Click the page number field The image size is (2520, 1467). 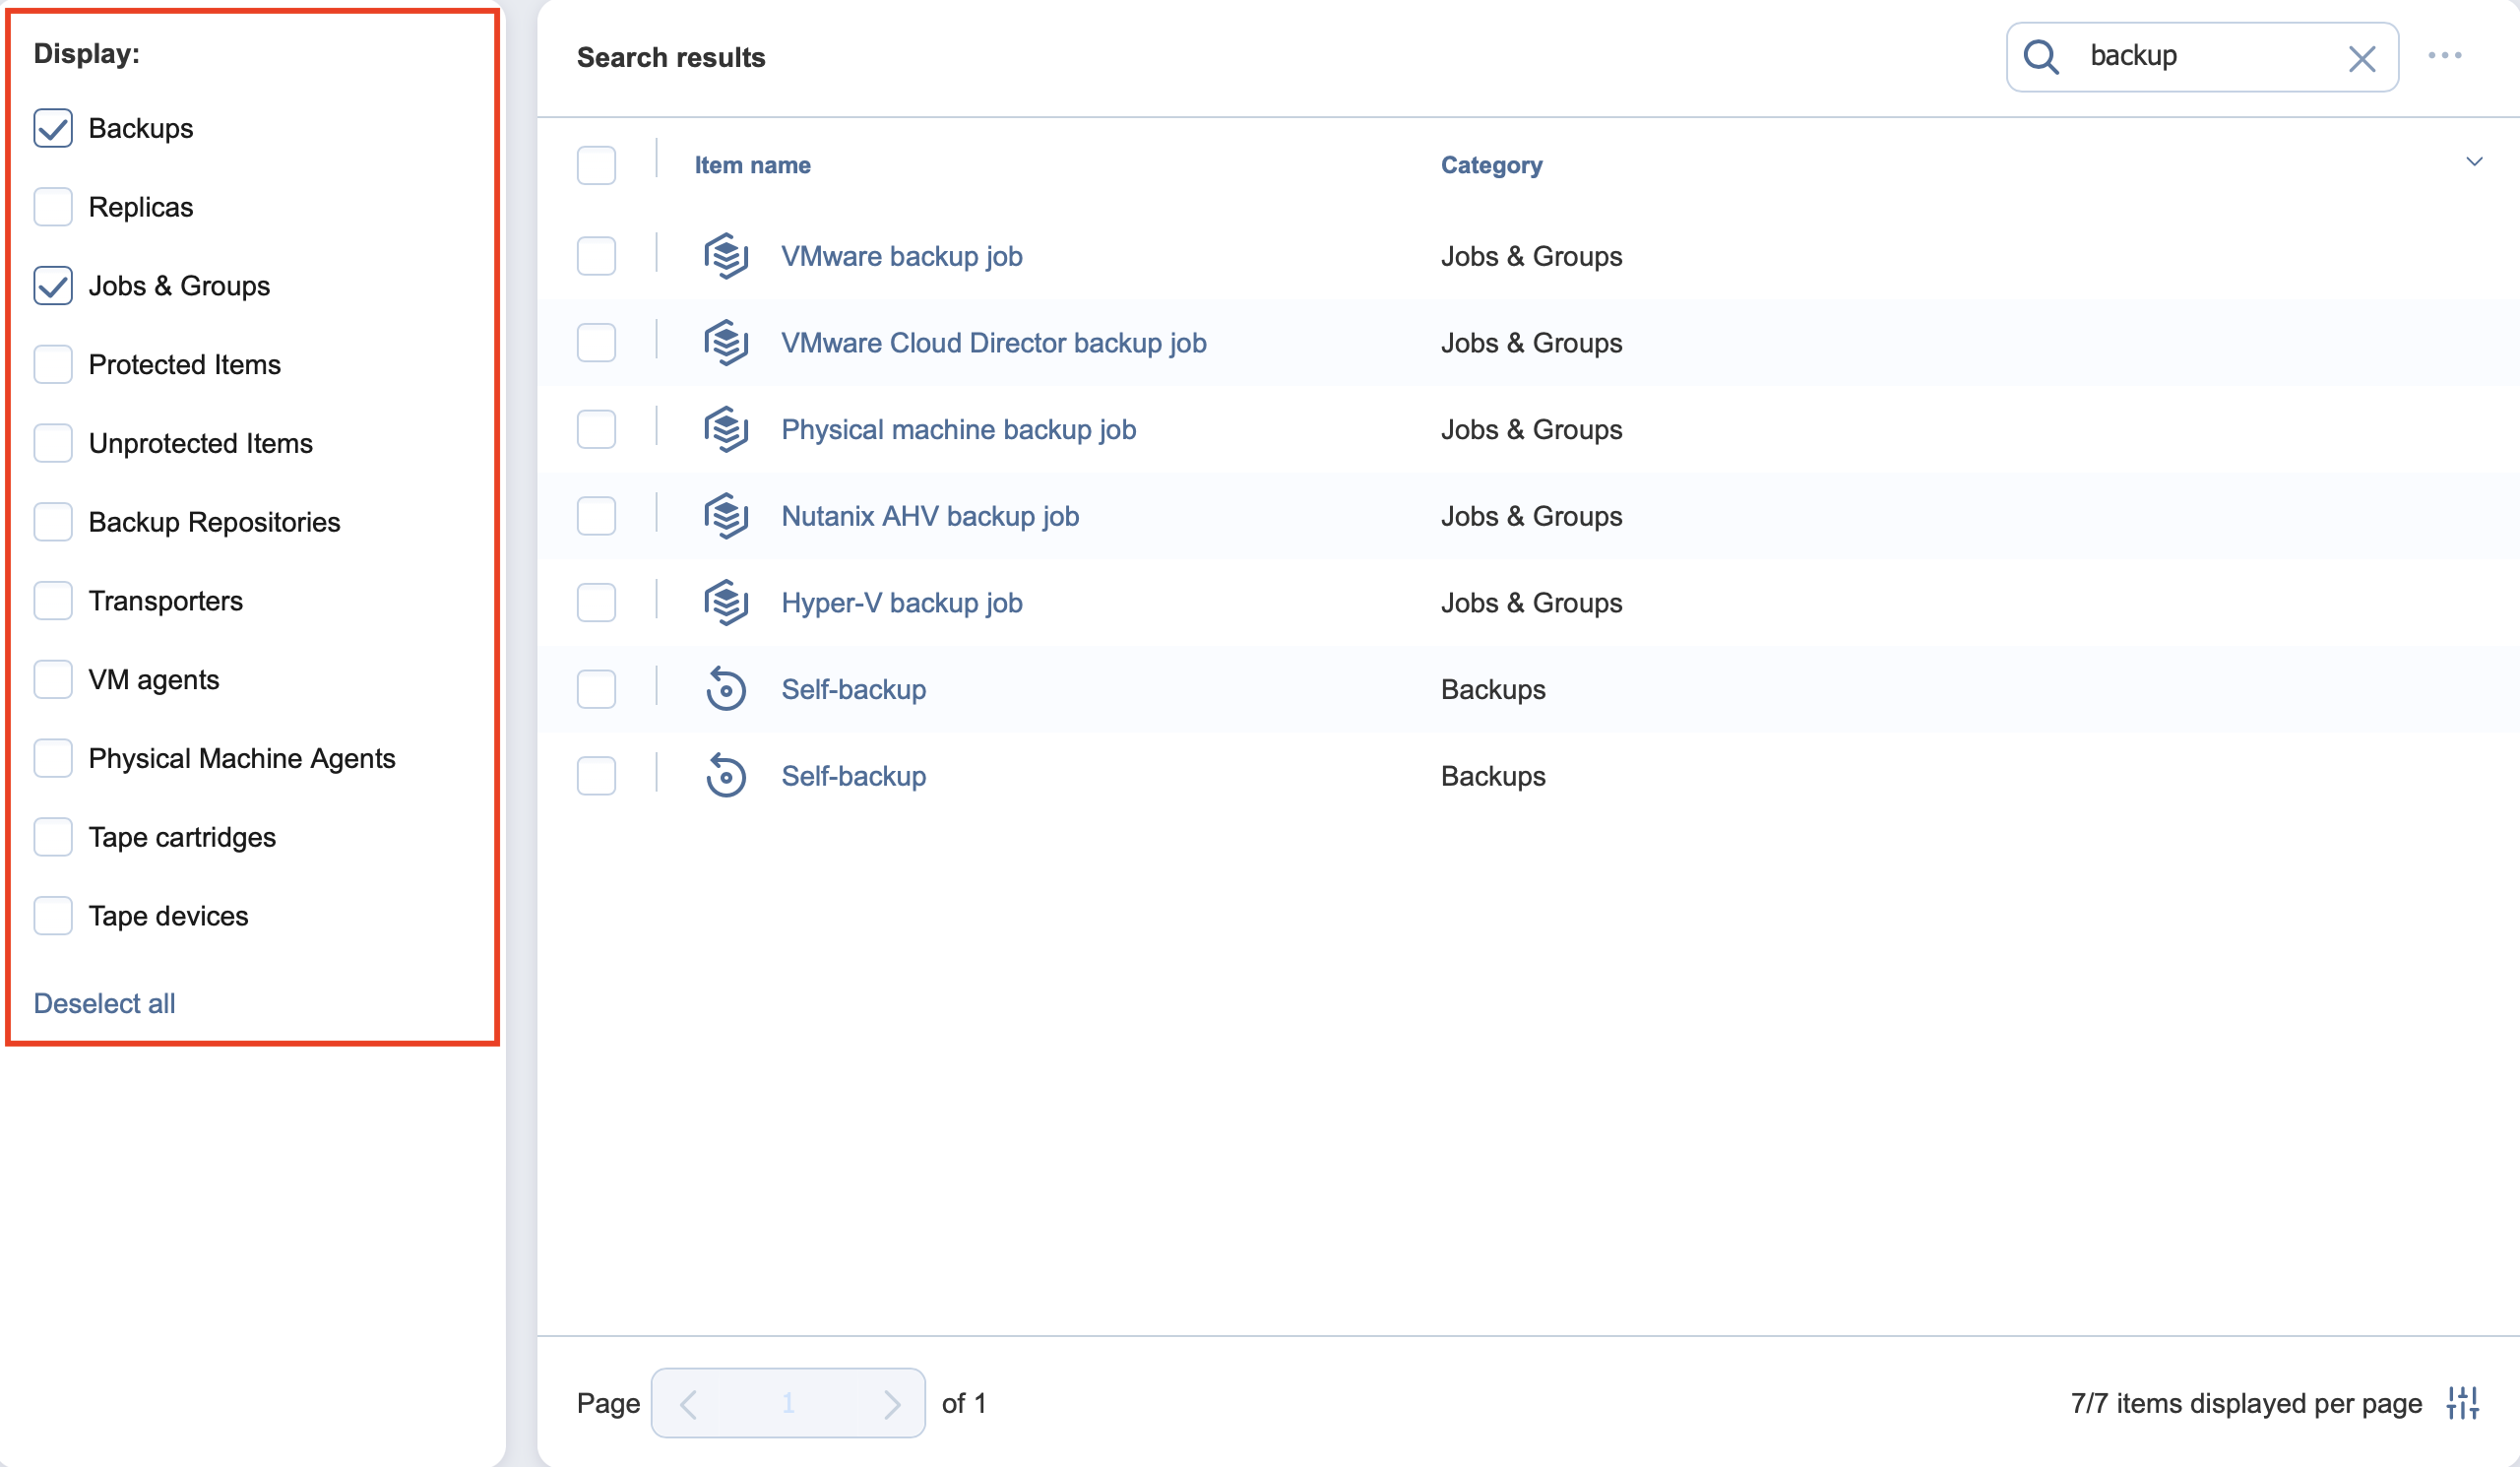788,1404
